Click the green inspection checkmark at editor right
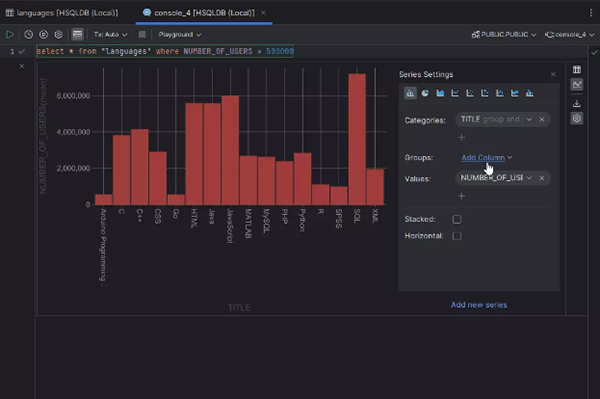600x399 pixels. 594,52
